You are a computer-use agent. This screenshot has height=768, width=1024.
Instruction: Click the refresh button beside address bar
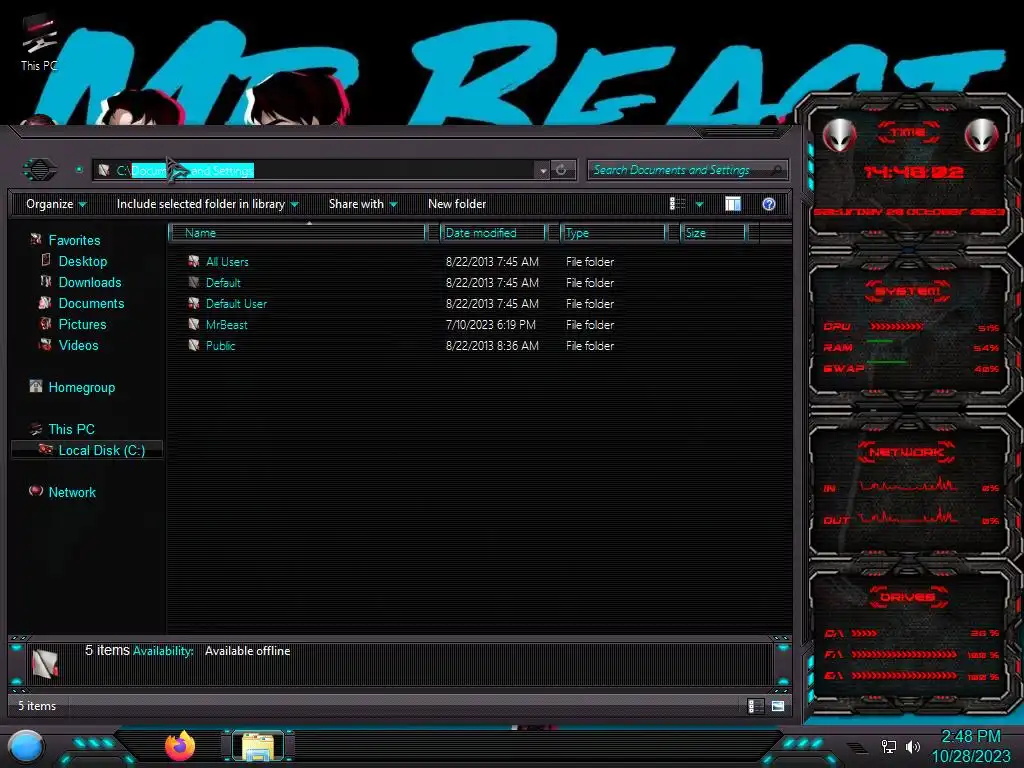click(562, 170)
